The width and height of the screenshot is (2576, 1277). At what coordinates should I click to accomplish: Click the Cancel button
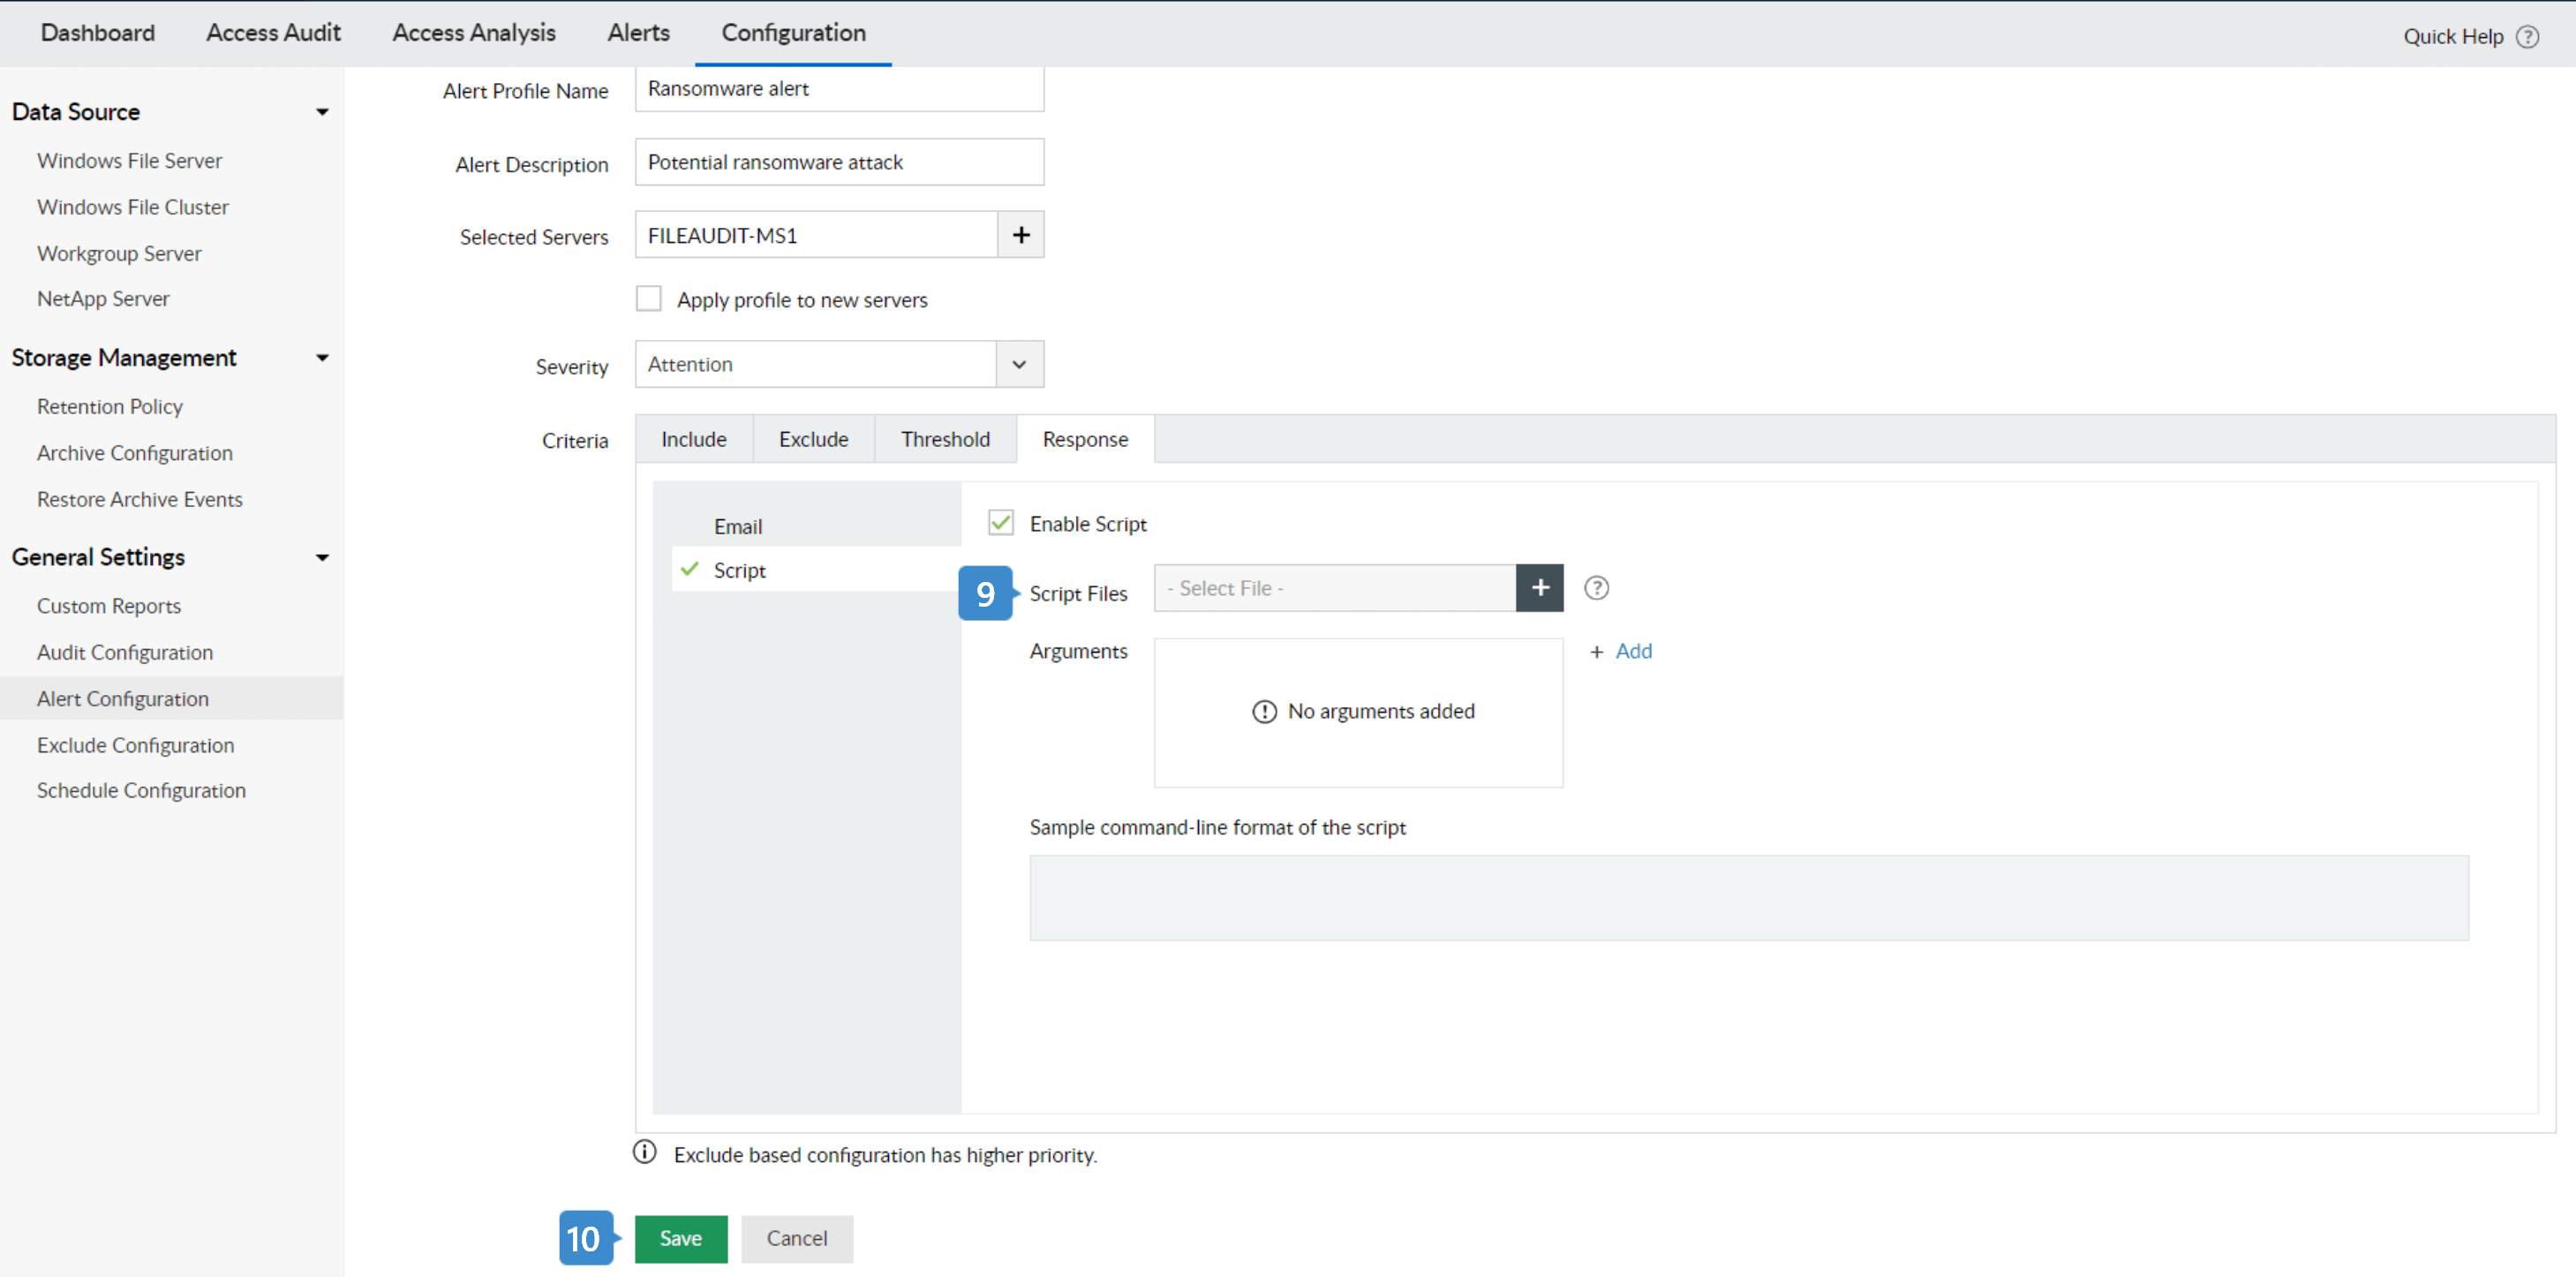pyautogui.click(x=797, y=1238)
